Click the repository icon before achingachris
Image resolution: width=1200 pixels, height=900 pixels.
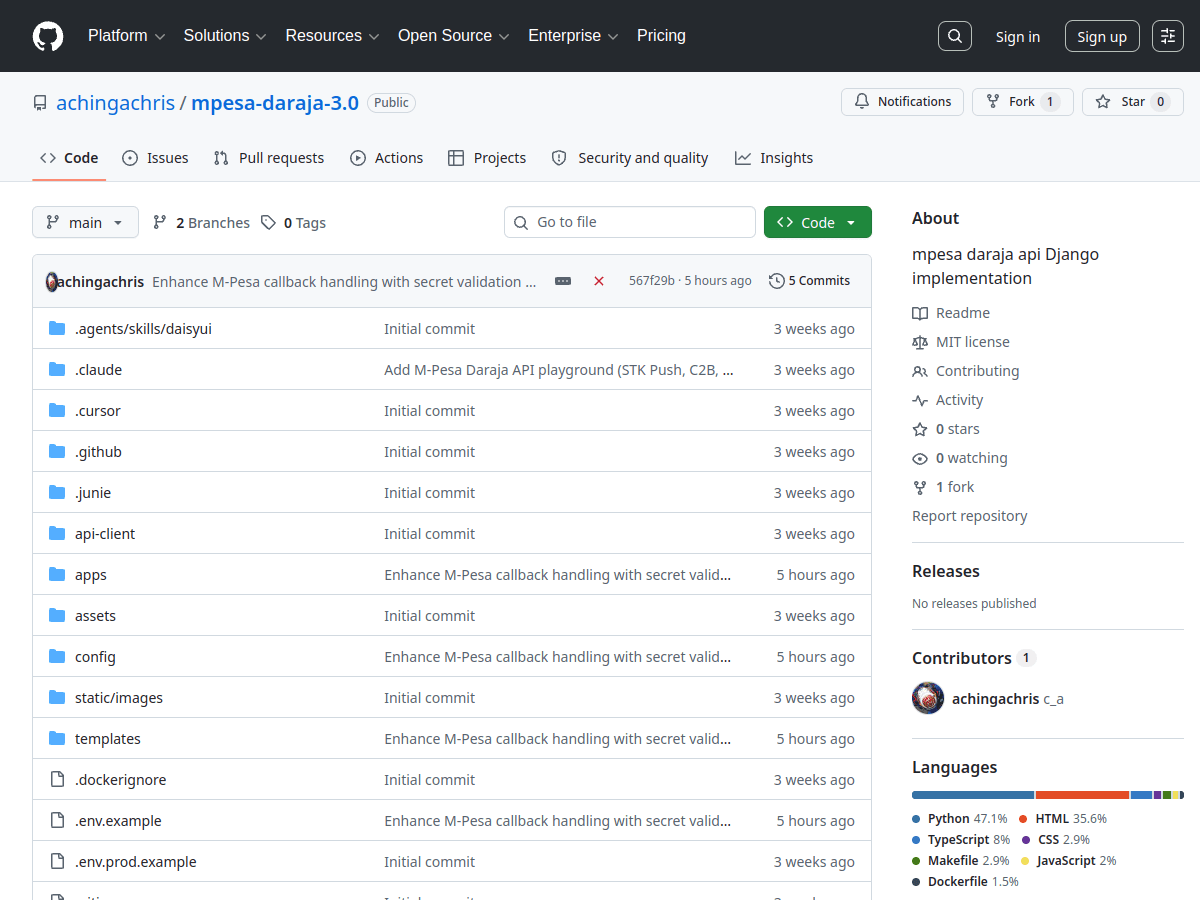click(x=40, y=102)
